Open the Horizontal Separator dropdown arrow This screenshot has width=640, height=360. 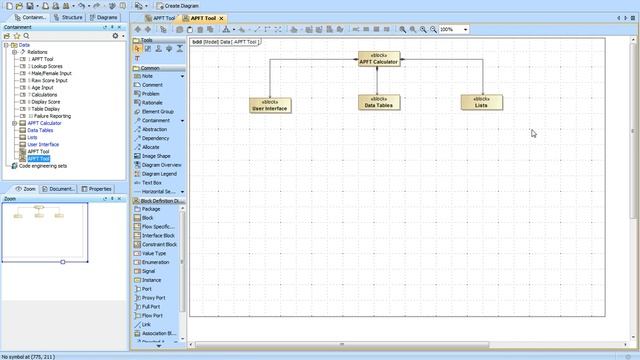182,192
